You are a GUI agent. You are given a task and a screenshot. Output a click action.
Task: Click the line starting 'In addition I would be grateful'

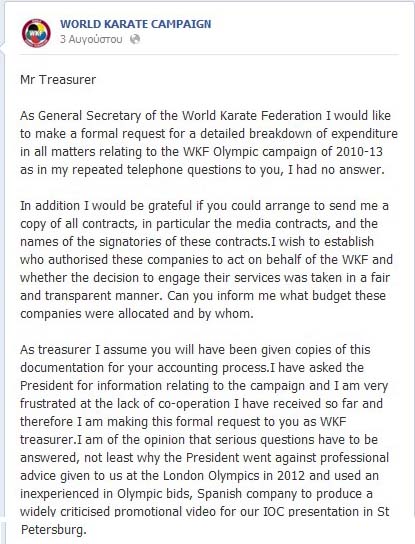click(204, 206)
